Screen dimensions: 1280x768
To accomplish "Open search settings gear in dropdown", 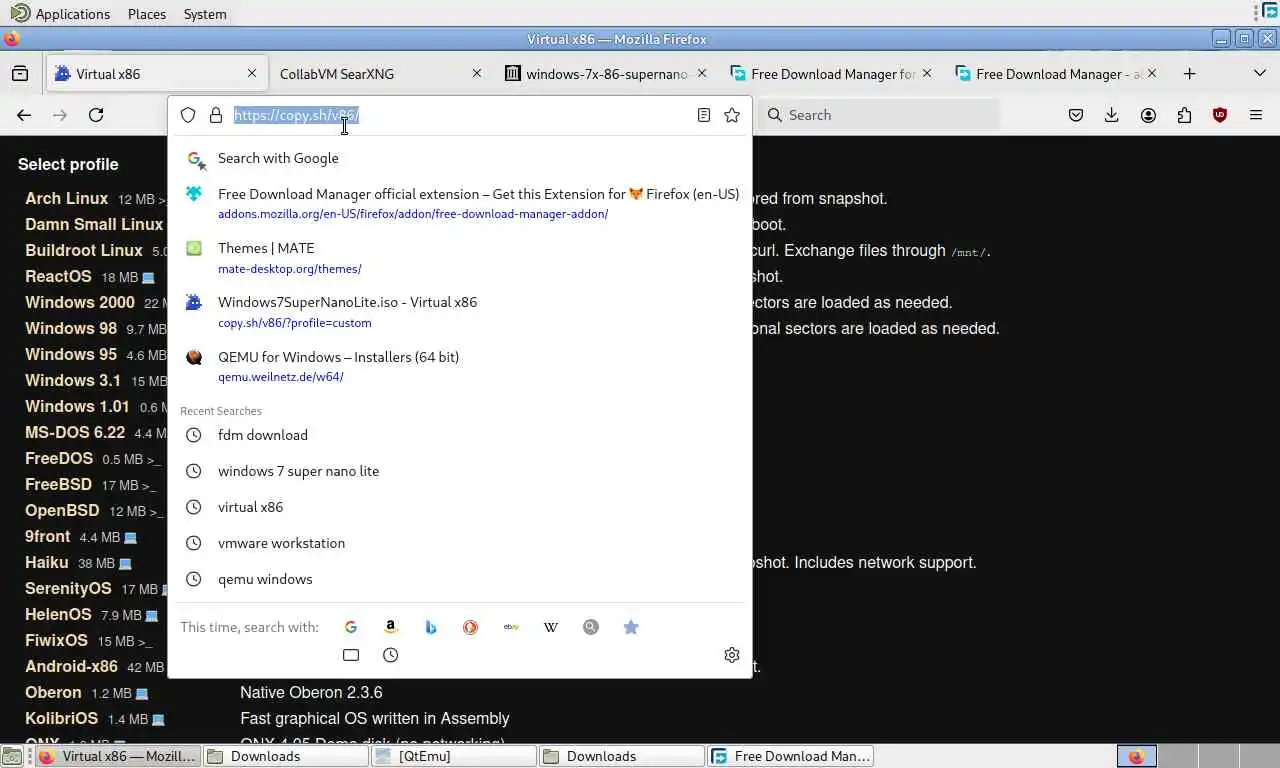I will (x=732, y=655).
